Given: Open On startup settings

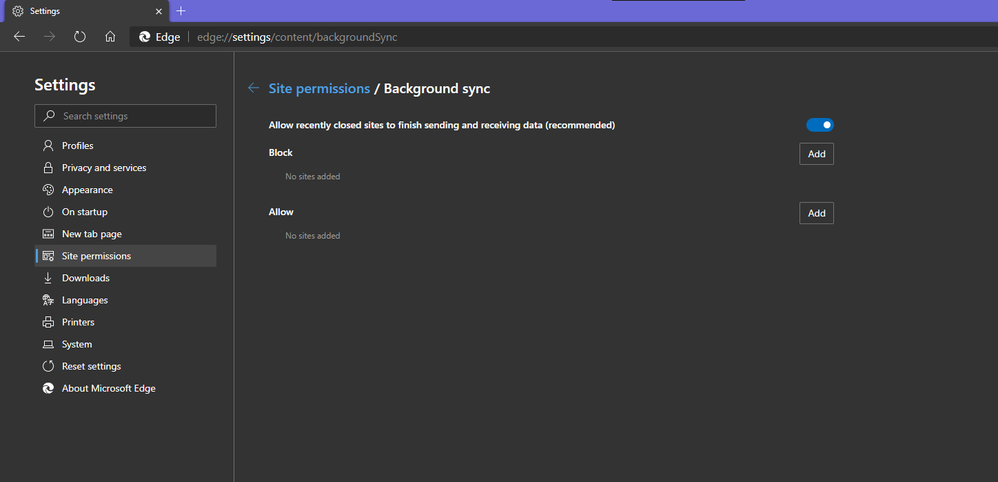Looking at the screenshot, I should point(125,212).
